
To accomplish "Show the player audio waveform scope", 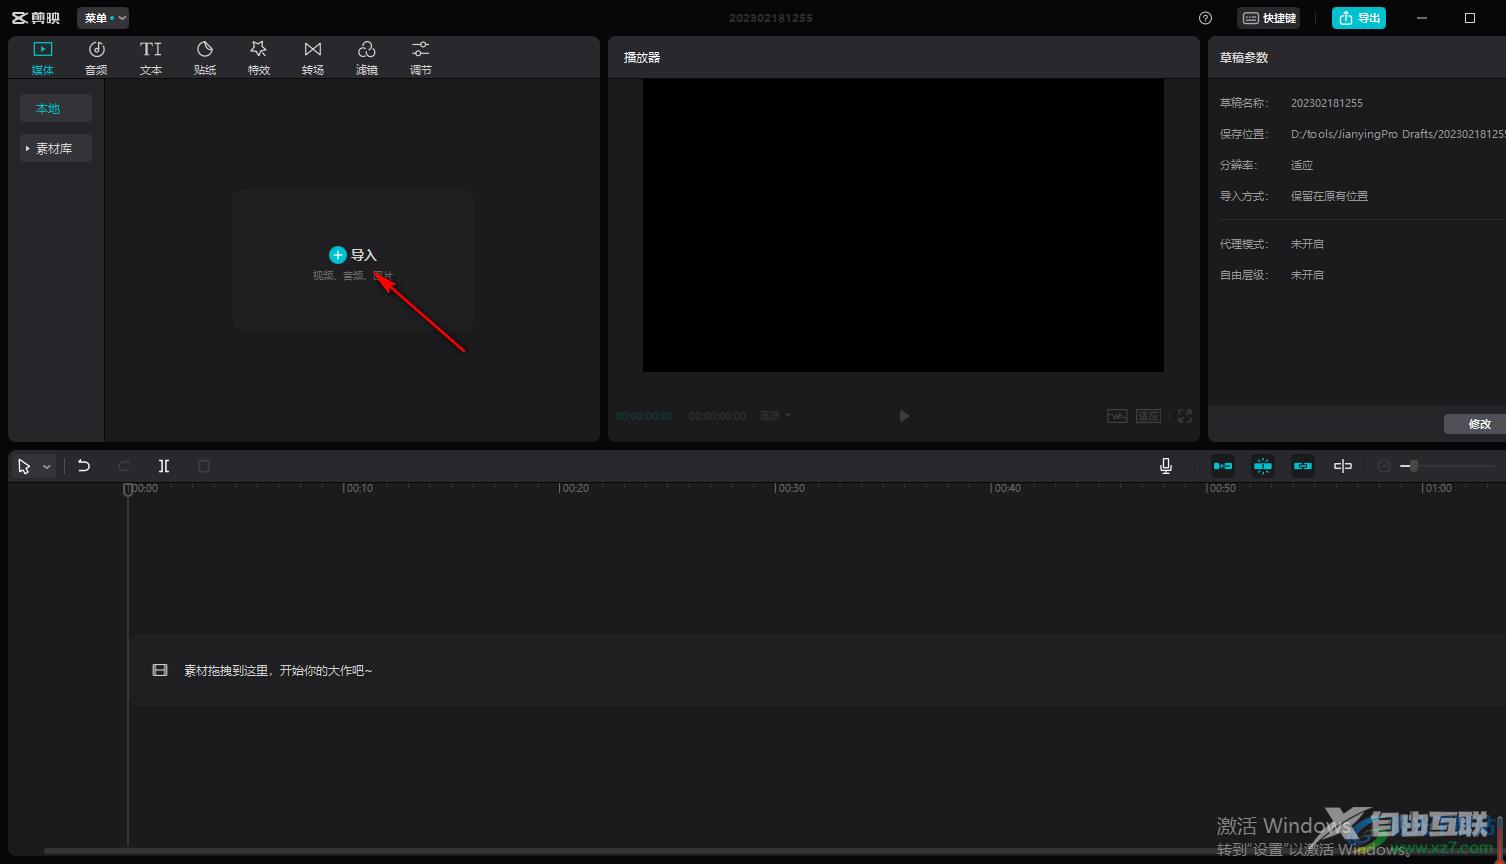I will click(1117, 416).
